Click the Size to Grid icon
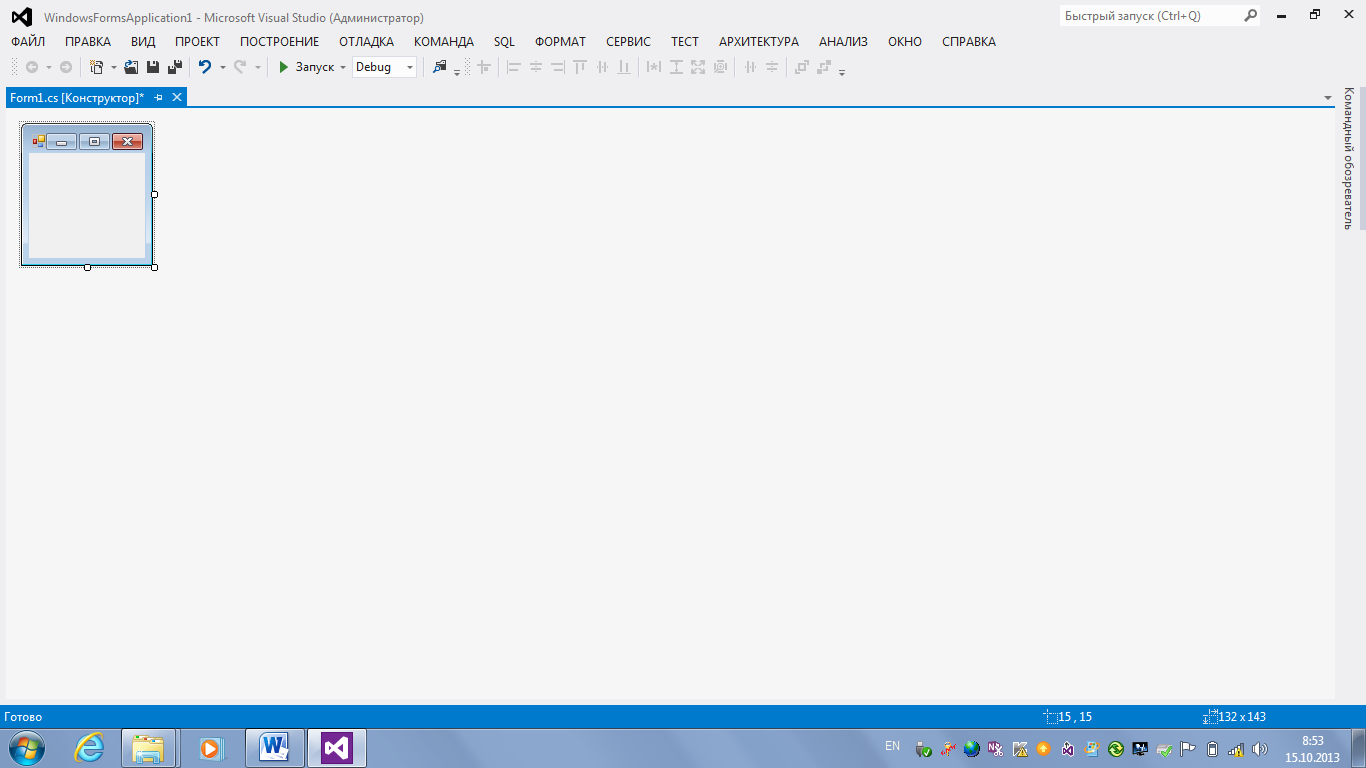 pyautogui.click(x=720, y=67)
